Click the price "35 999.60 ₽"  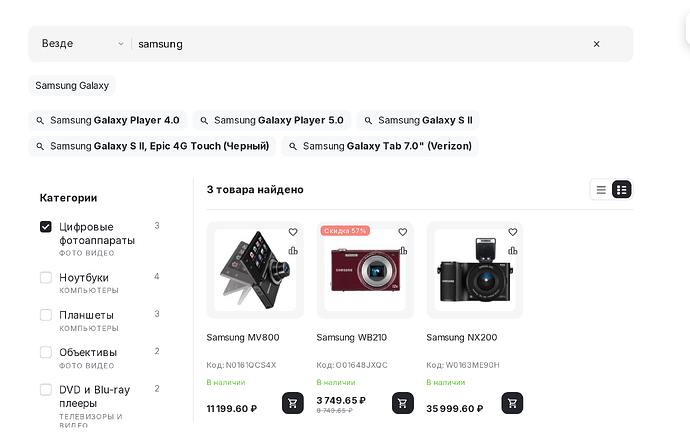point(455,409)
